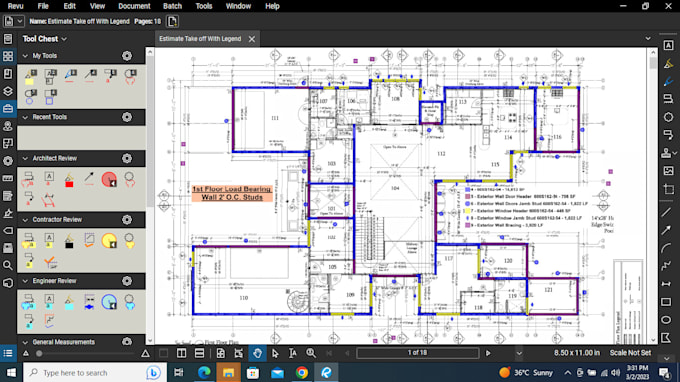Image resolution: width=680 pixels, height=382 pixels.
Task: Click the larger triangle of the size slider
Action: coord(145,354)
